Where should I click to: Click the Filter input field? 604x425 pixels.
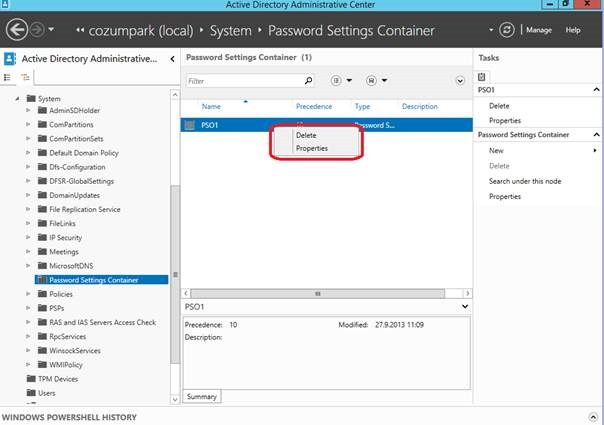245,81
